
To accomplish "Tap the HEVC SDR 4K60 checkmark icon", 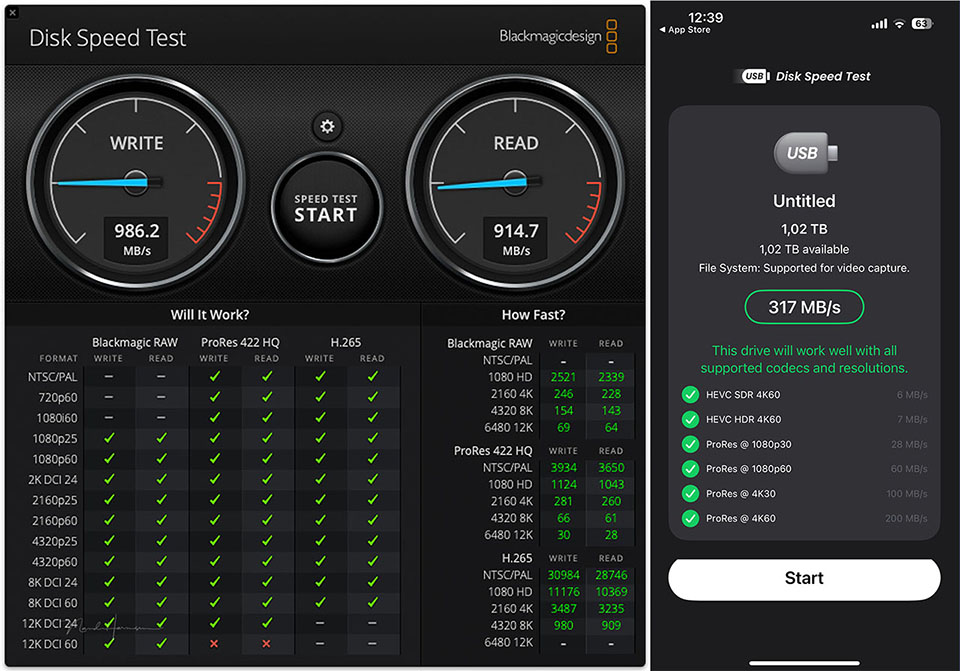I will (691, 395).
